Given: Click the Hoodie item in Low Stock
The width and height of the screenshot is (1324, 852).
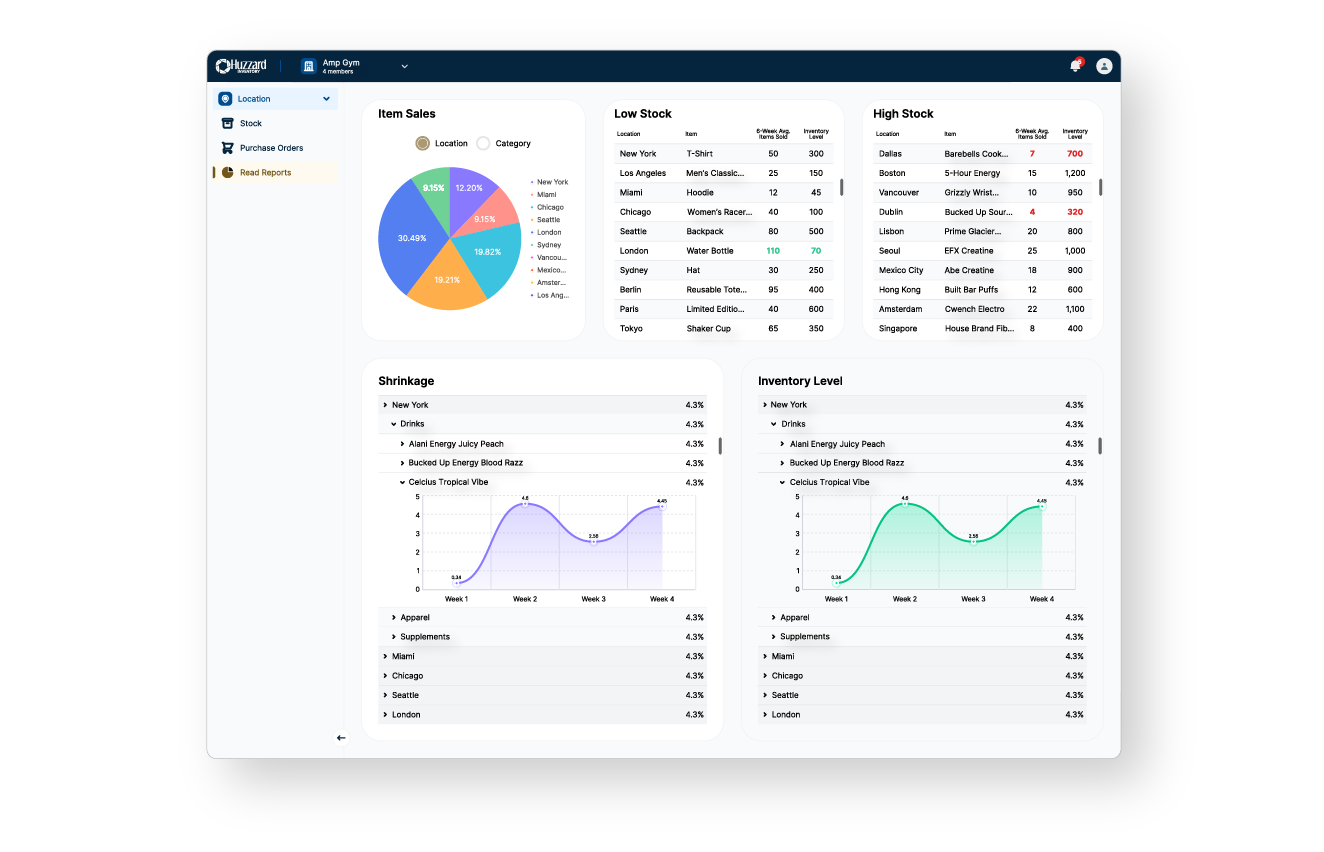Looking at the screenshot, I should (x=700, y=193).
